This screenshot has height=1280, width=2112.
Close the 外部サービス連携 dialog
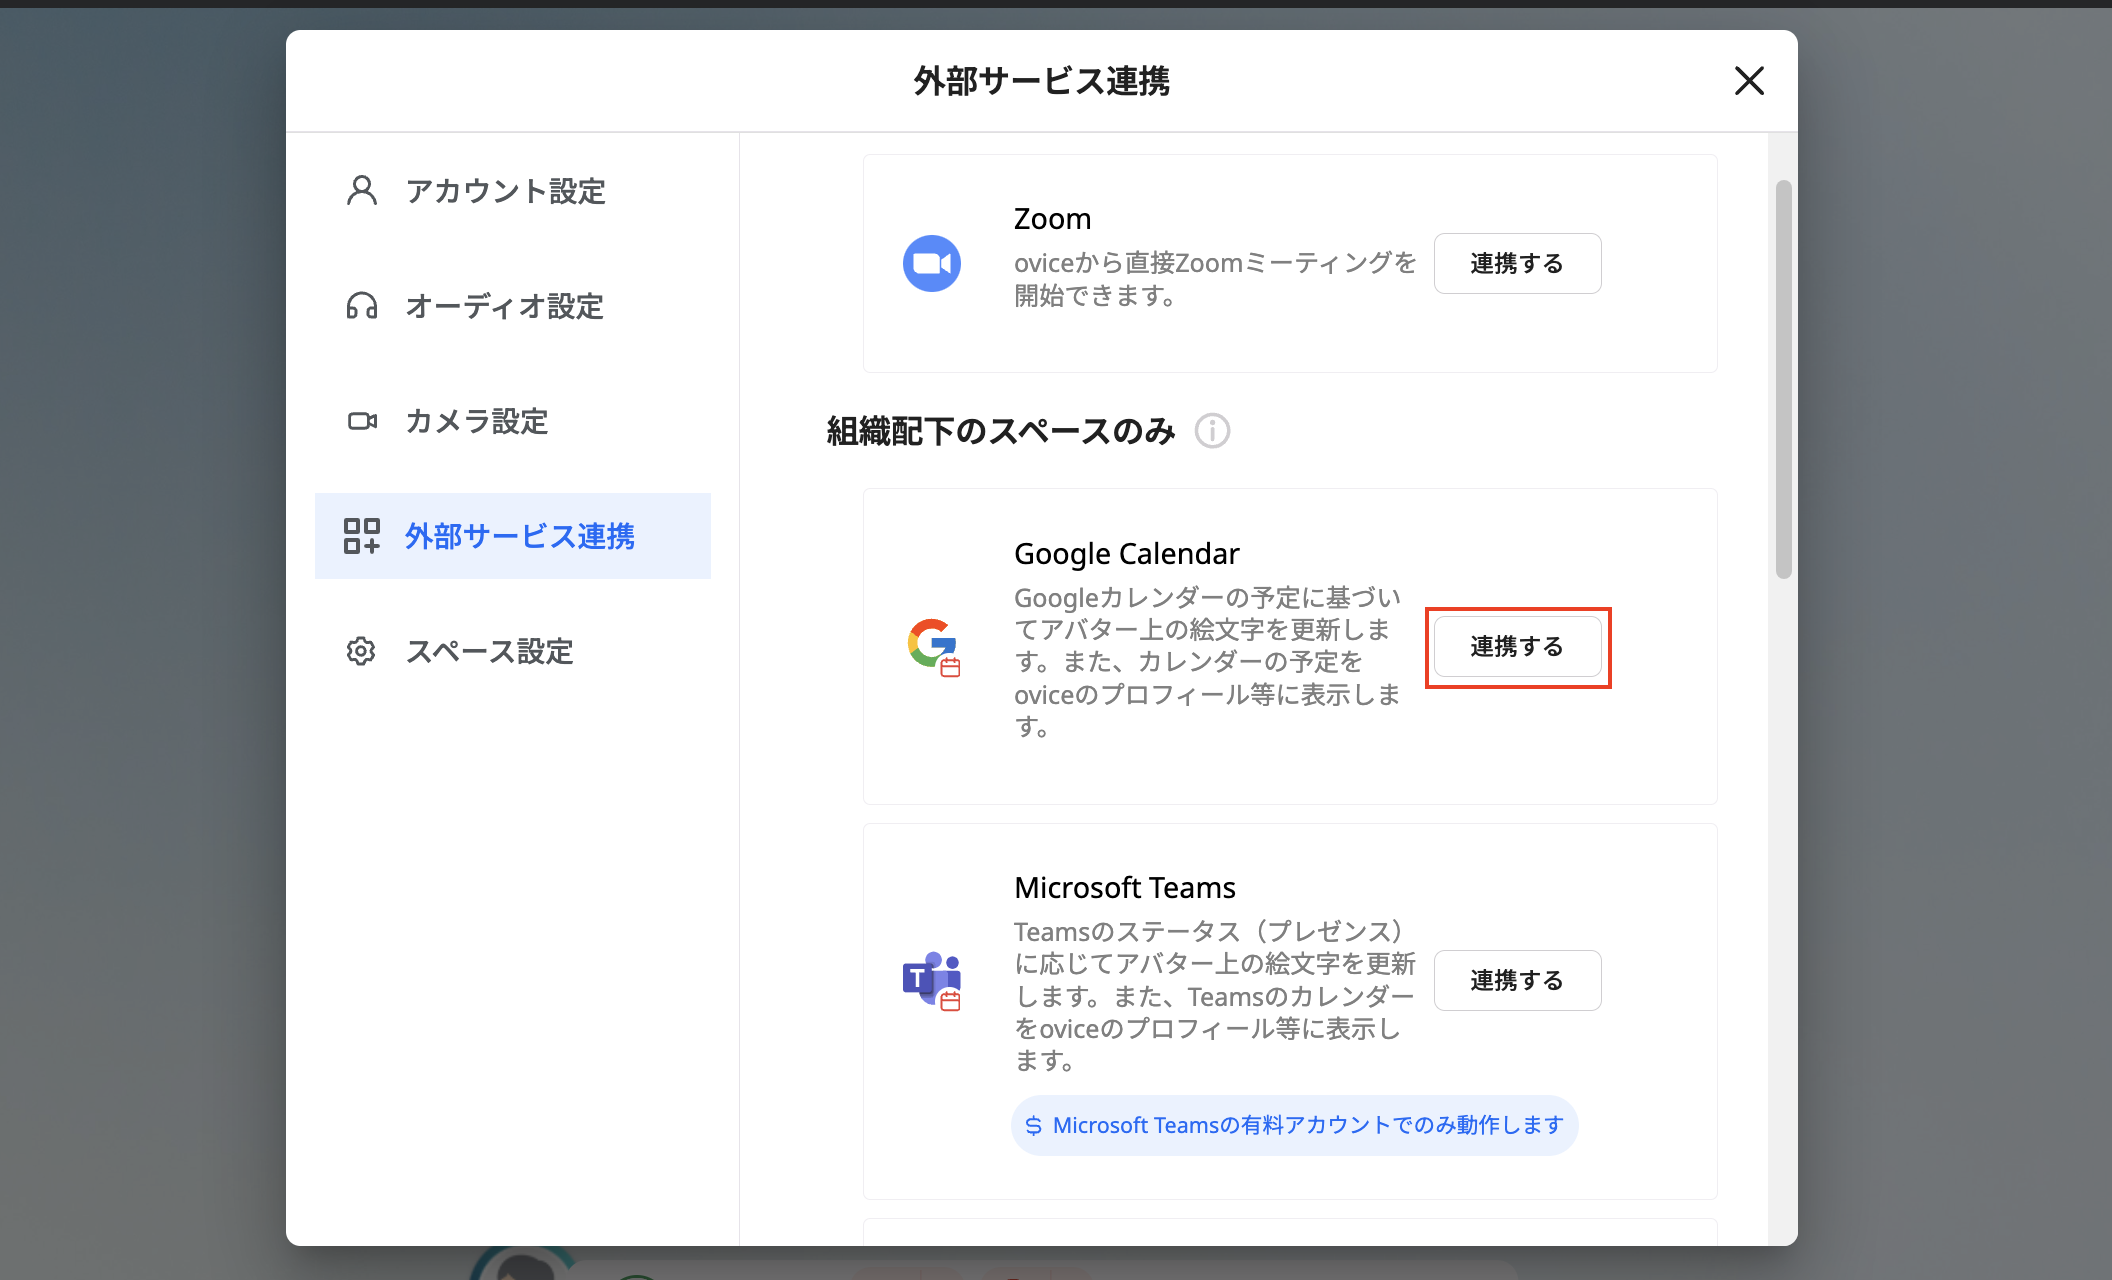click(1749, 81)
